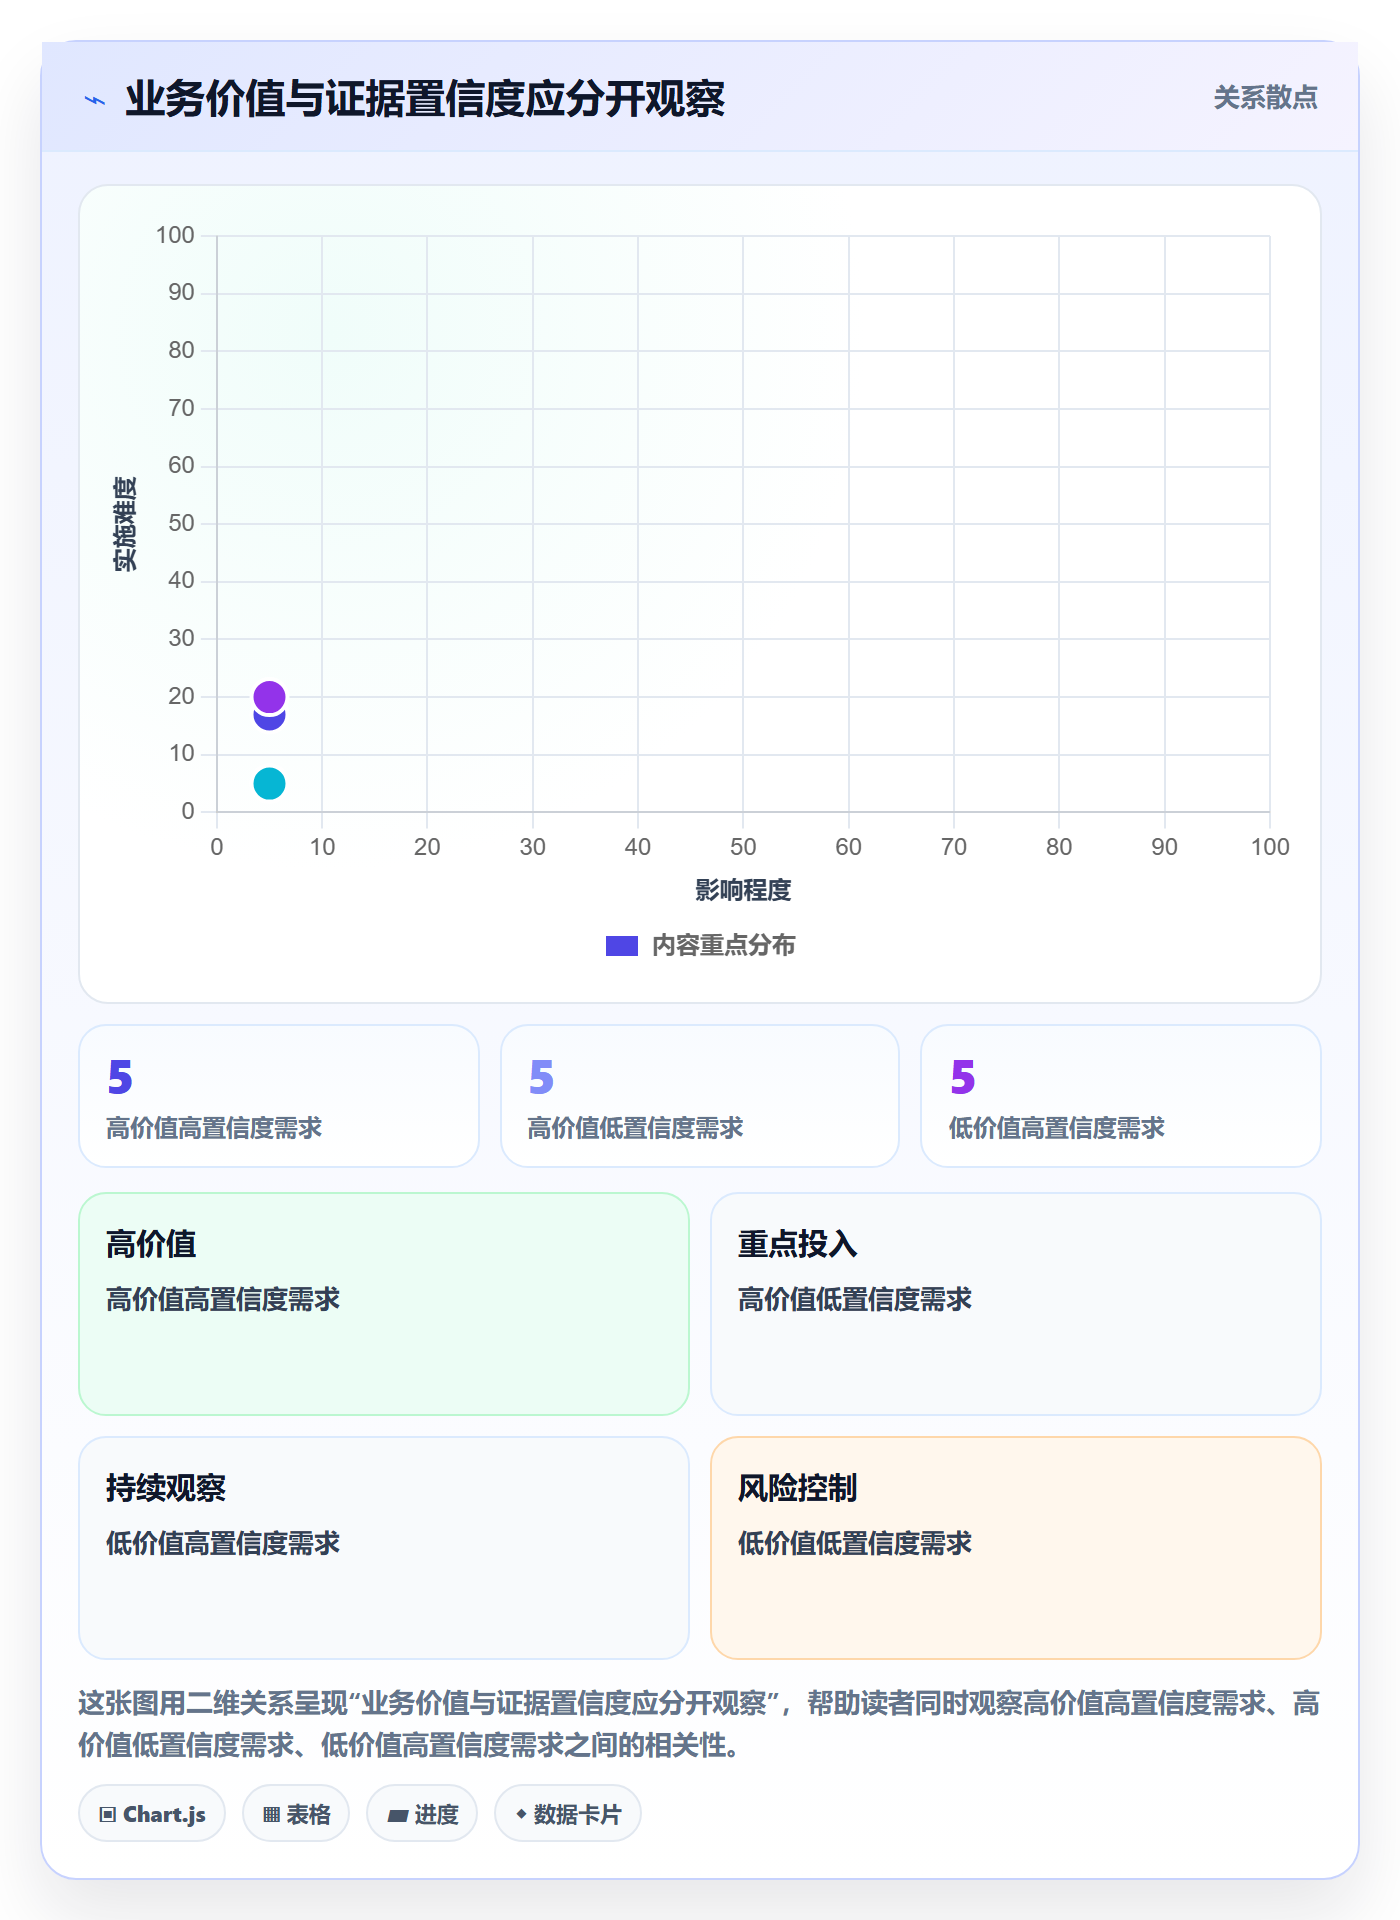This screenshot has width=1400, height=1920.
Task: Toggle the 内容重点分布 legend color box
Action: [621, 945]
